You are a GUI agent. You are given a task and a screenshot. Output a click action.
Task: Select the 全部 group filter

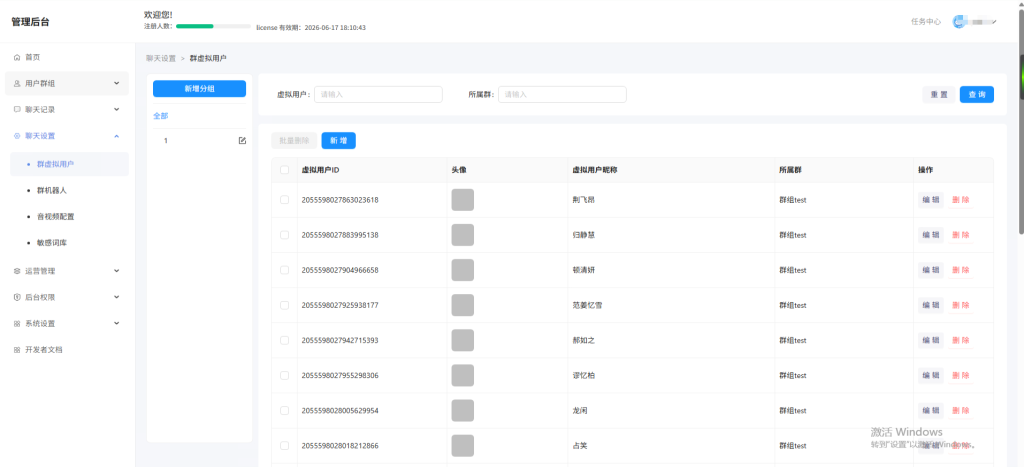click(x=161, y=116)
